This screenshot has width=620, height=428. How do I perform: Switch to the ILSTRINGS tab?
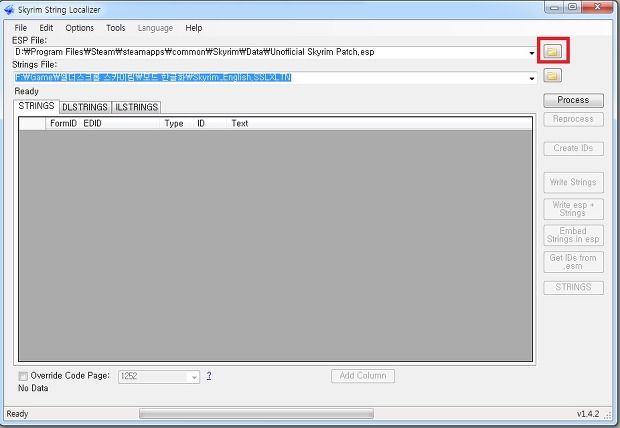136,107
